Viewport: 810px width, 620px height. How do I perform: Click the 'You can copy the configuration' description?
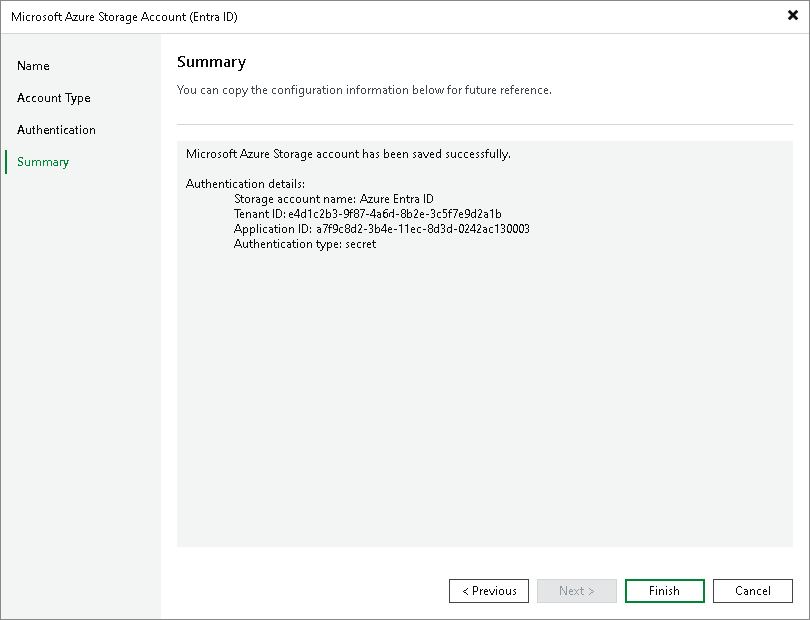click(x=364, y=90)
